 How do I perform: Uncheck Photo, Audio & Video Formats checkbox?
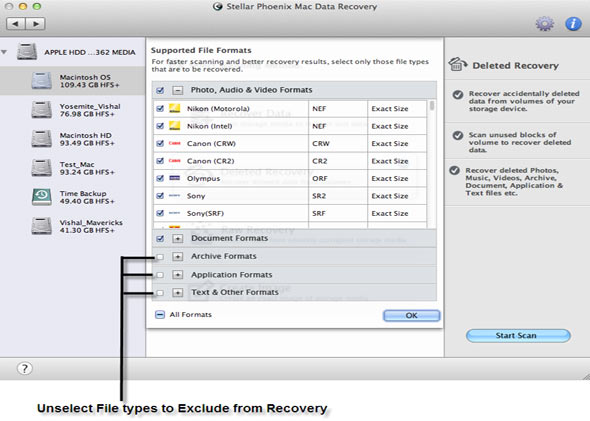(x=160, y=90)
